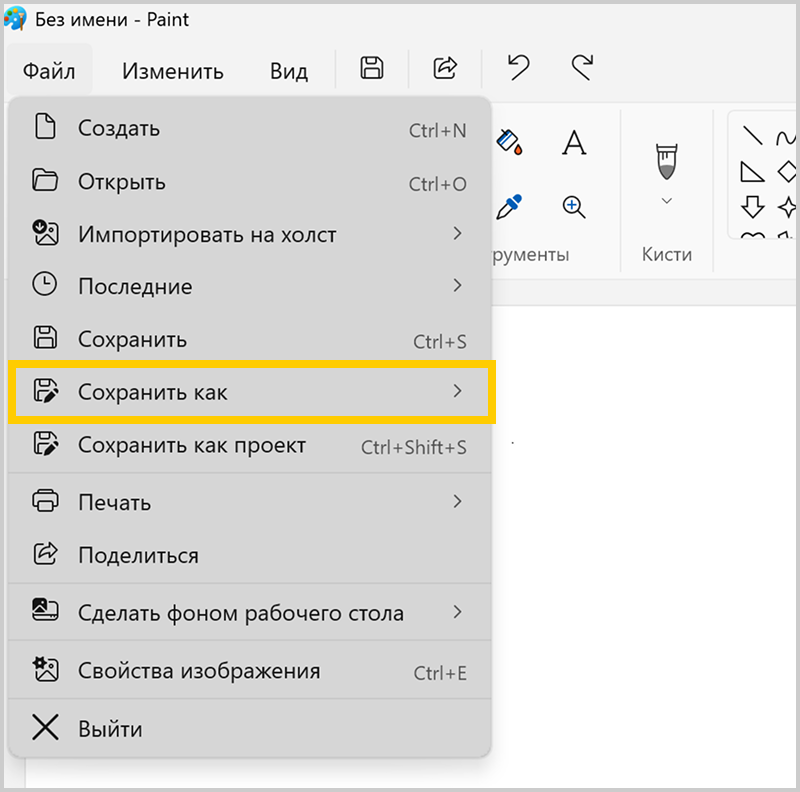Click the redo arrow icon

click(x=581, y=68)
